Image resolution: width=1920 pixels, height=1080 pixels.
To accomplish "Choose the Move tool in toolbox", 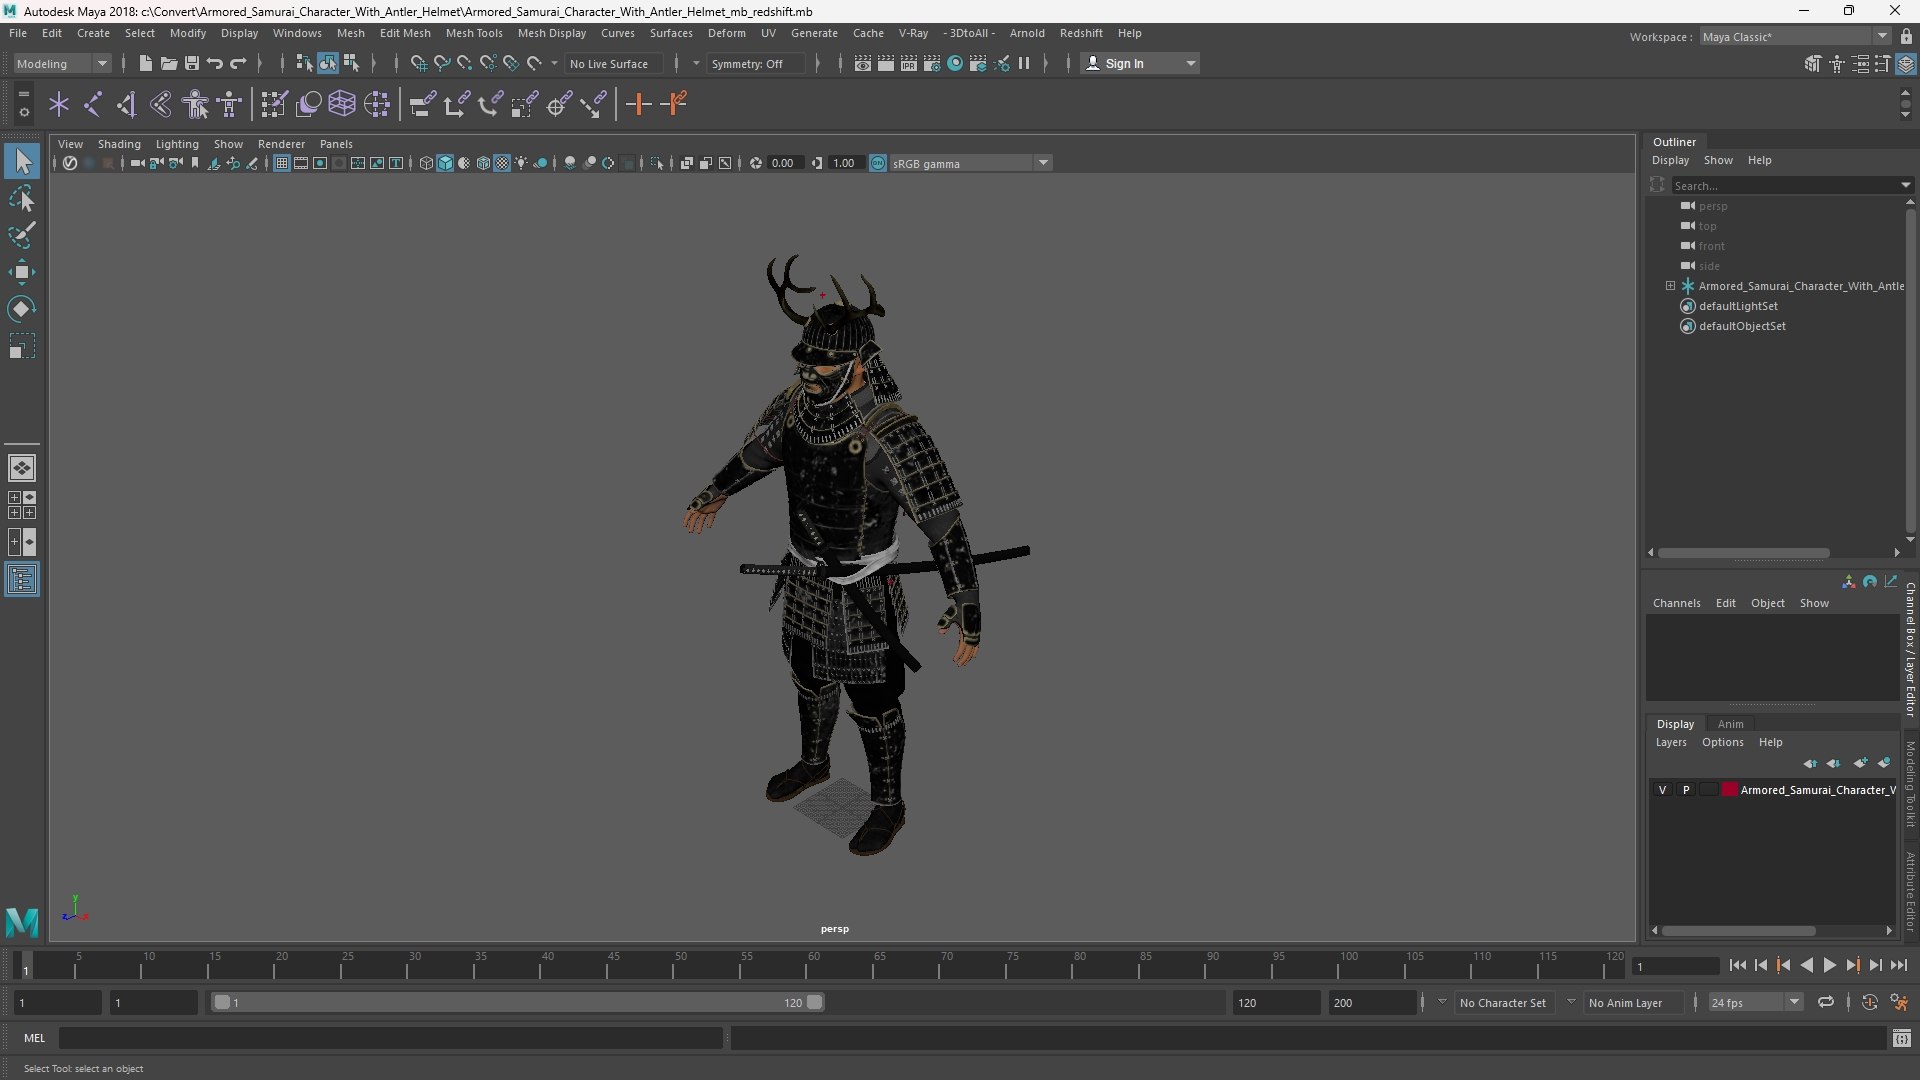I will coord(22,272).
